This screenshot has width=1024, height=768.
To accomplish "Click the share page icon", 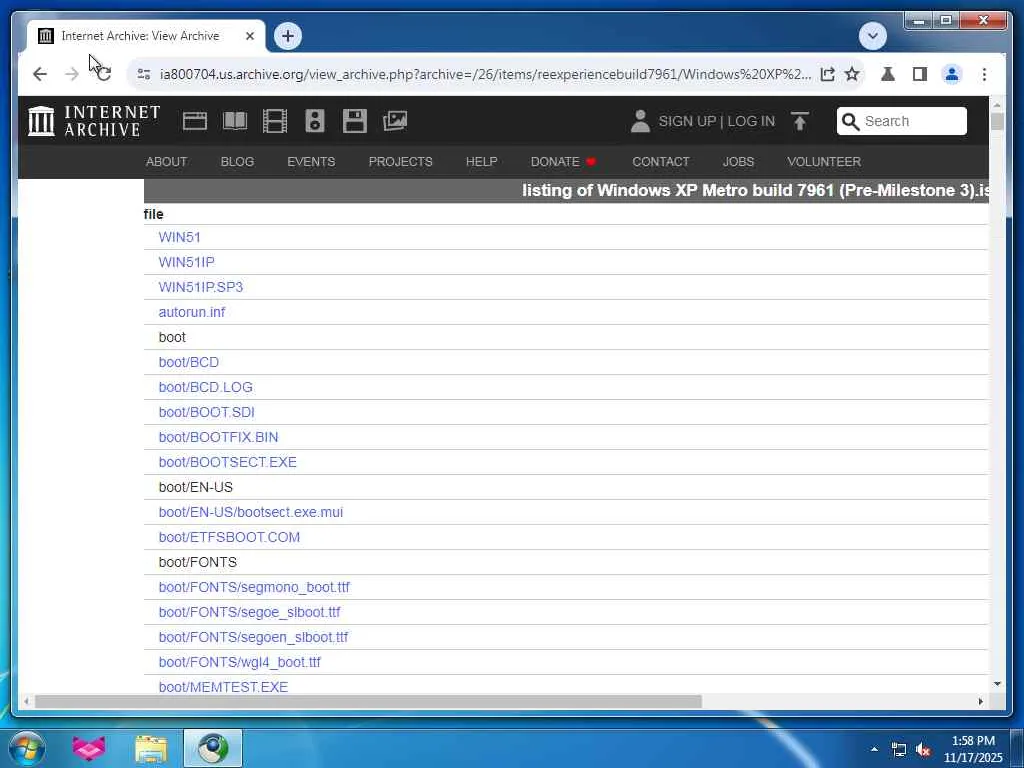I will pos(827,74).
